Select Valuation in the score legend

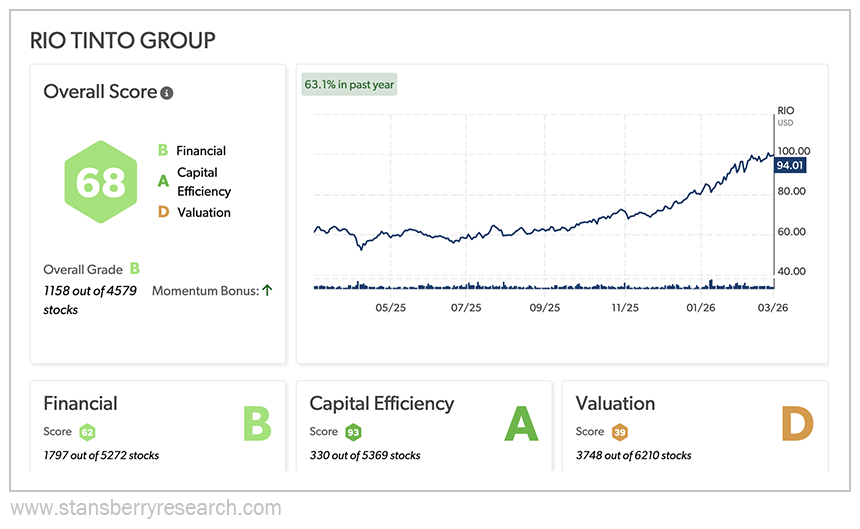pyautogui.click(x=203, y=212)
